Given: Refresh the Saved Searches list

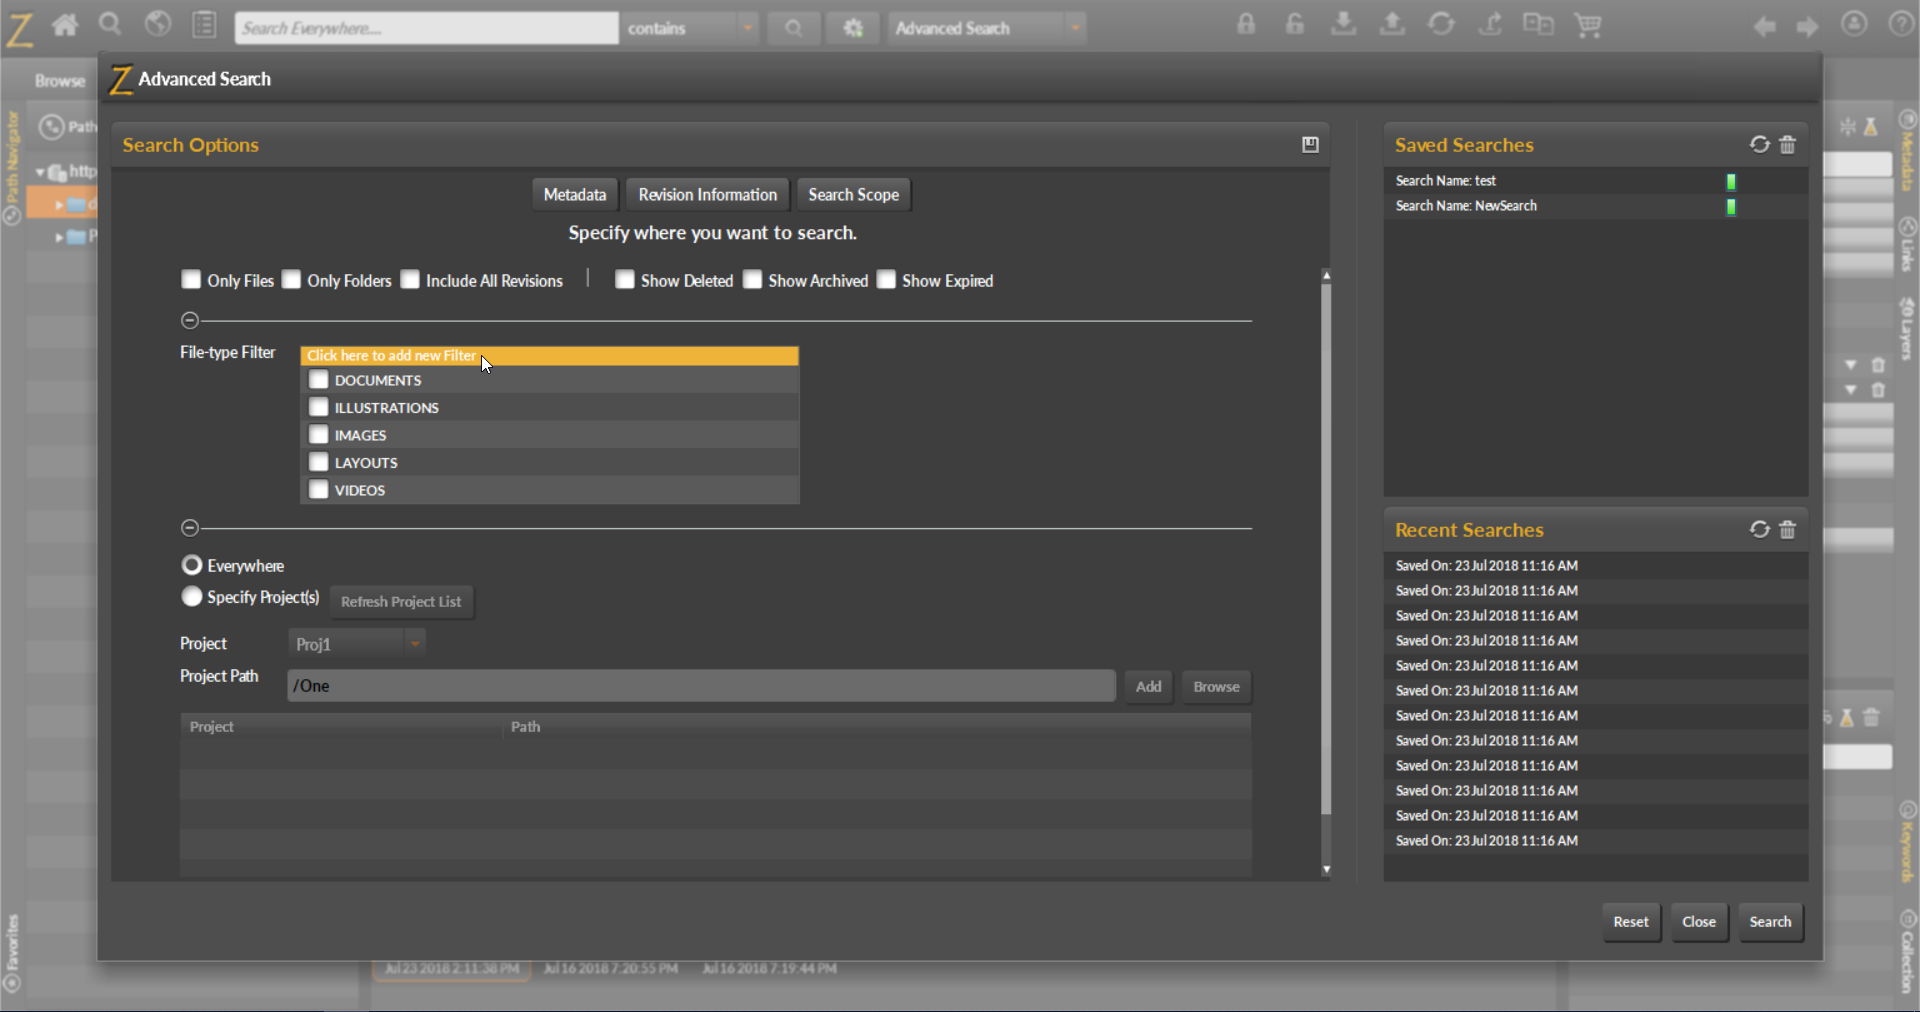Looking at the screenshot, I should 1760,145.
